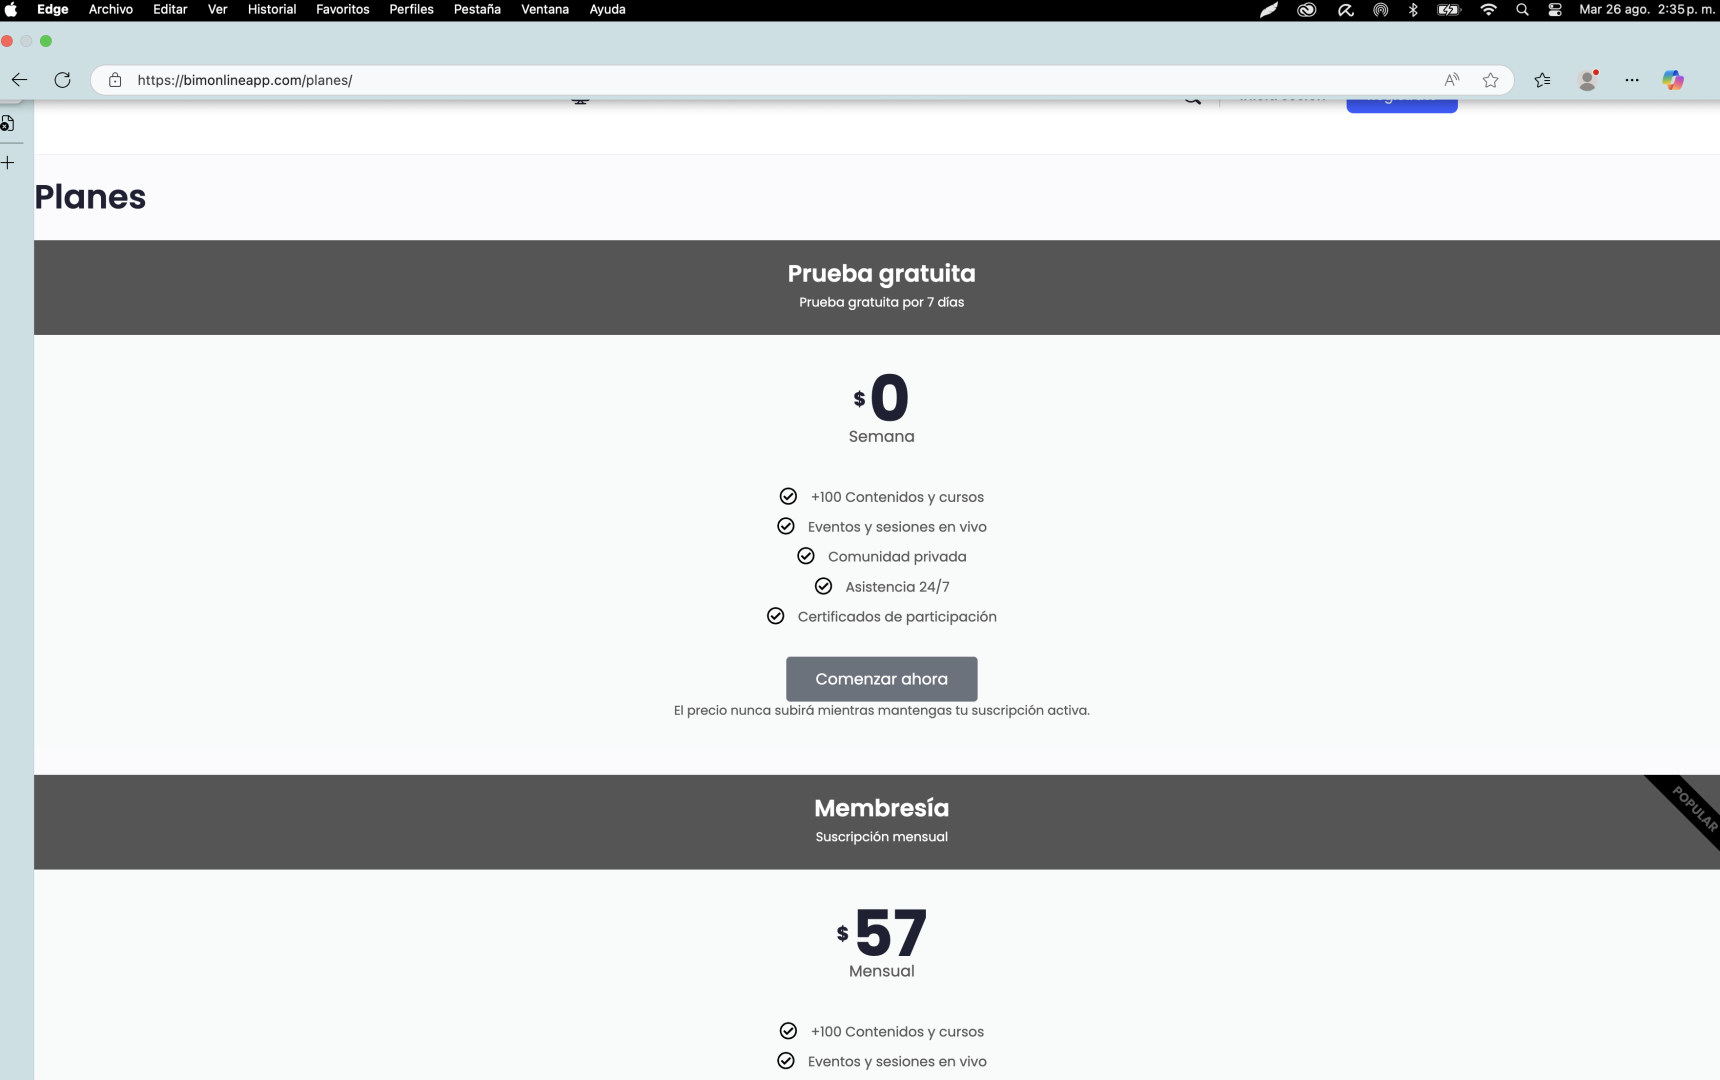Click the browser back arrow

pyautogui.click(x=20, y=80)
